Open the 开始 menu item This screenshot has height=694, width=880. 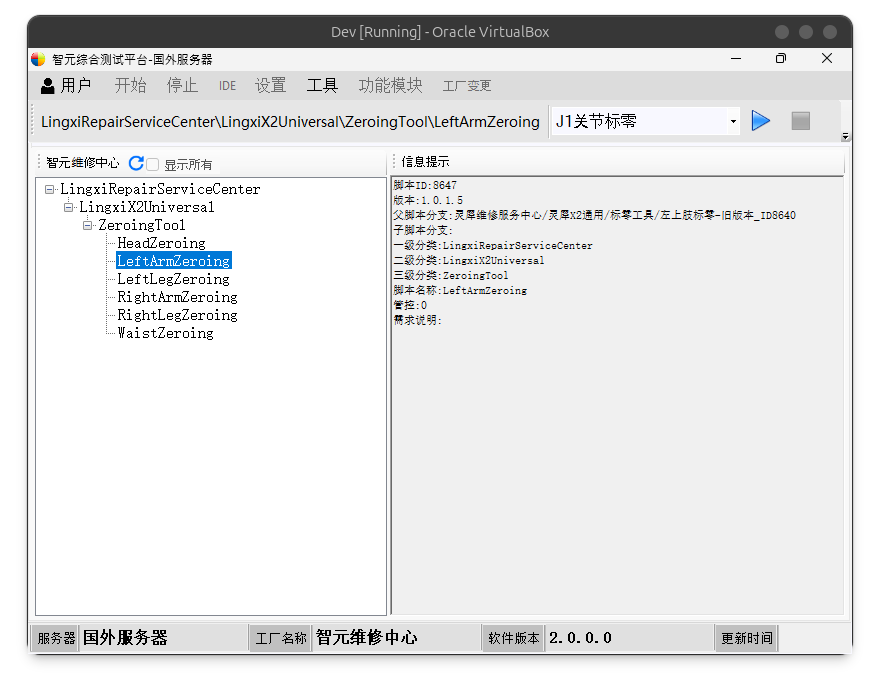[x=130, y=85]
